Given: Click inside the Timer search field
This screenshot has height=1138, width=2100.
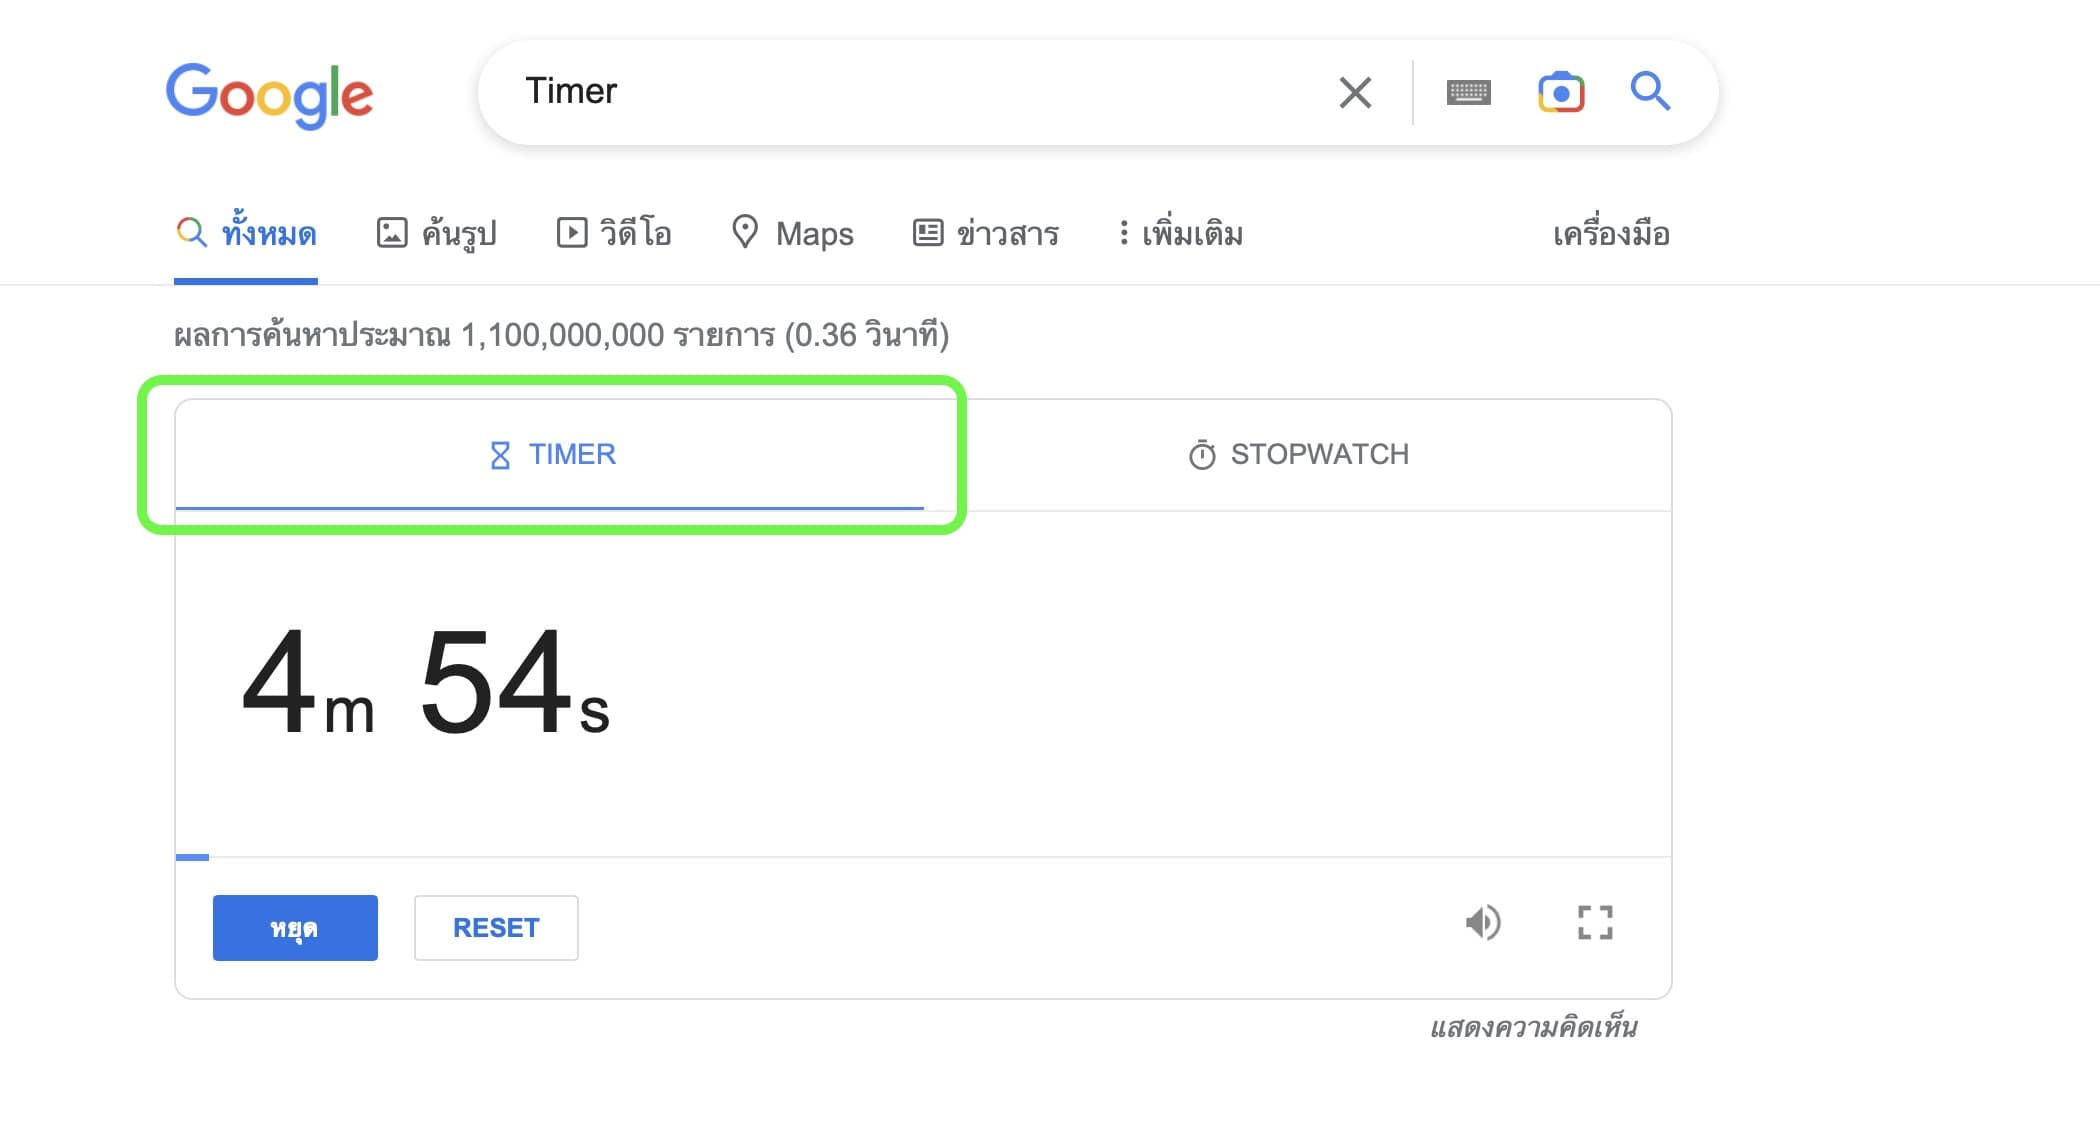Looking at the screenshot, I should [900, 92].
